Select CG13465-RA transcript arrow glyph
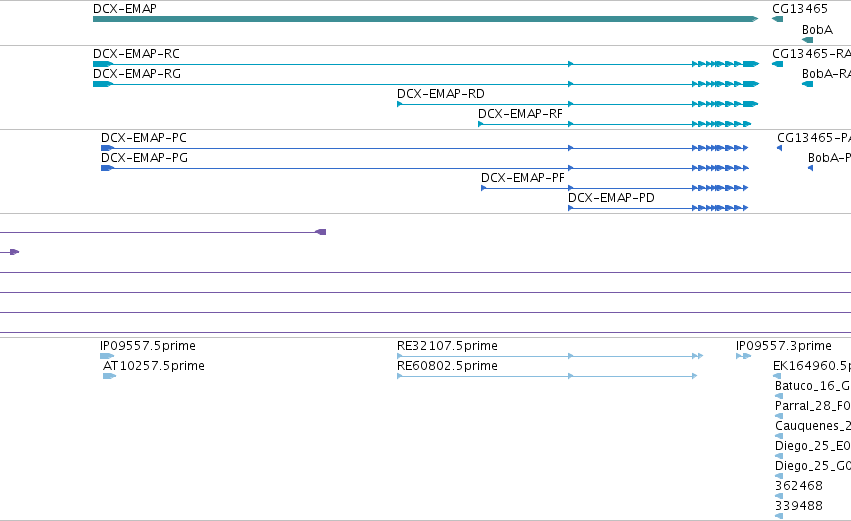 click(777, 64)
